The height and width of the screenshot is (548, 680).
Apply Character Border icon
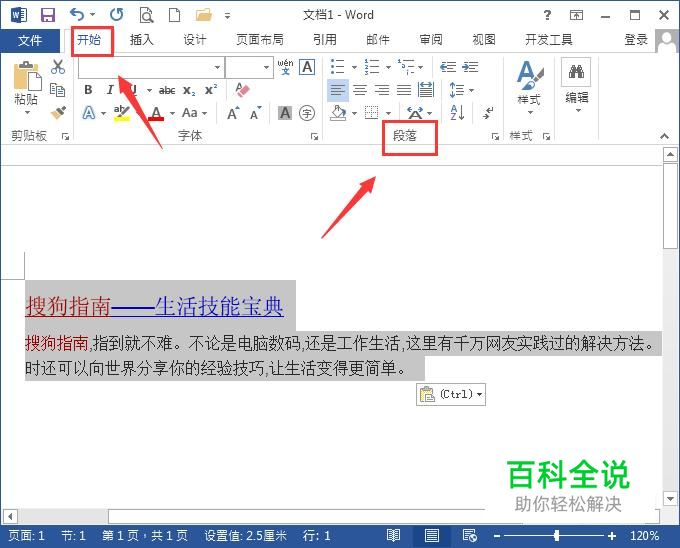pyautogui.click(x=307, y=67)
